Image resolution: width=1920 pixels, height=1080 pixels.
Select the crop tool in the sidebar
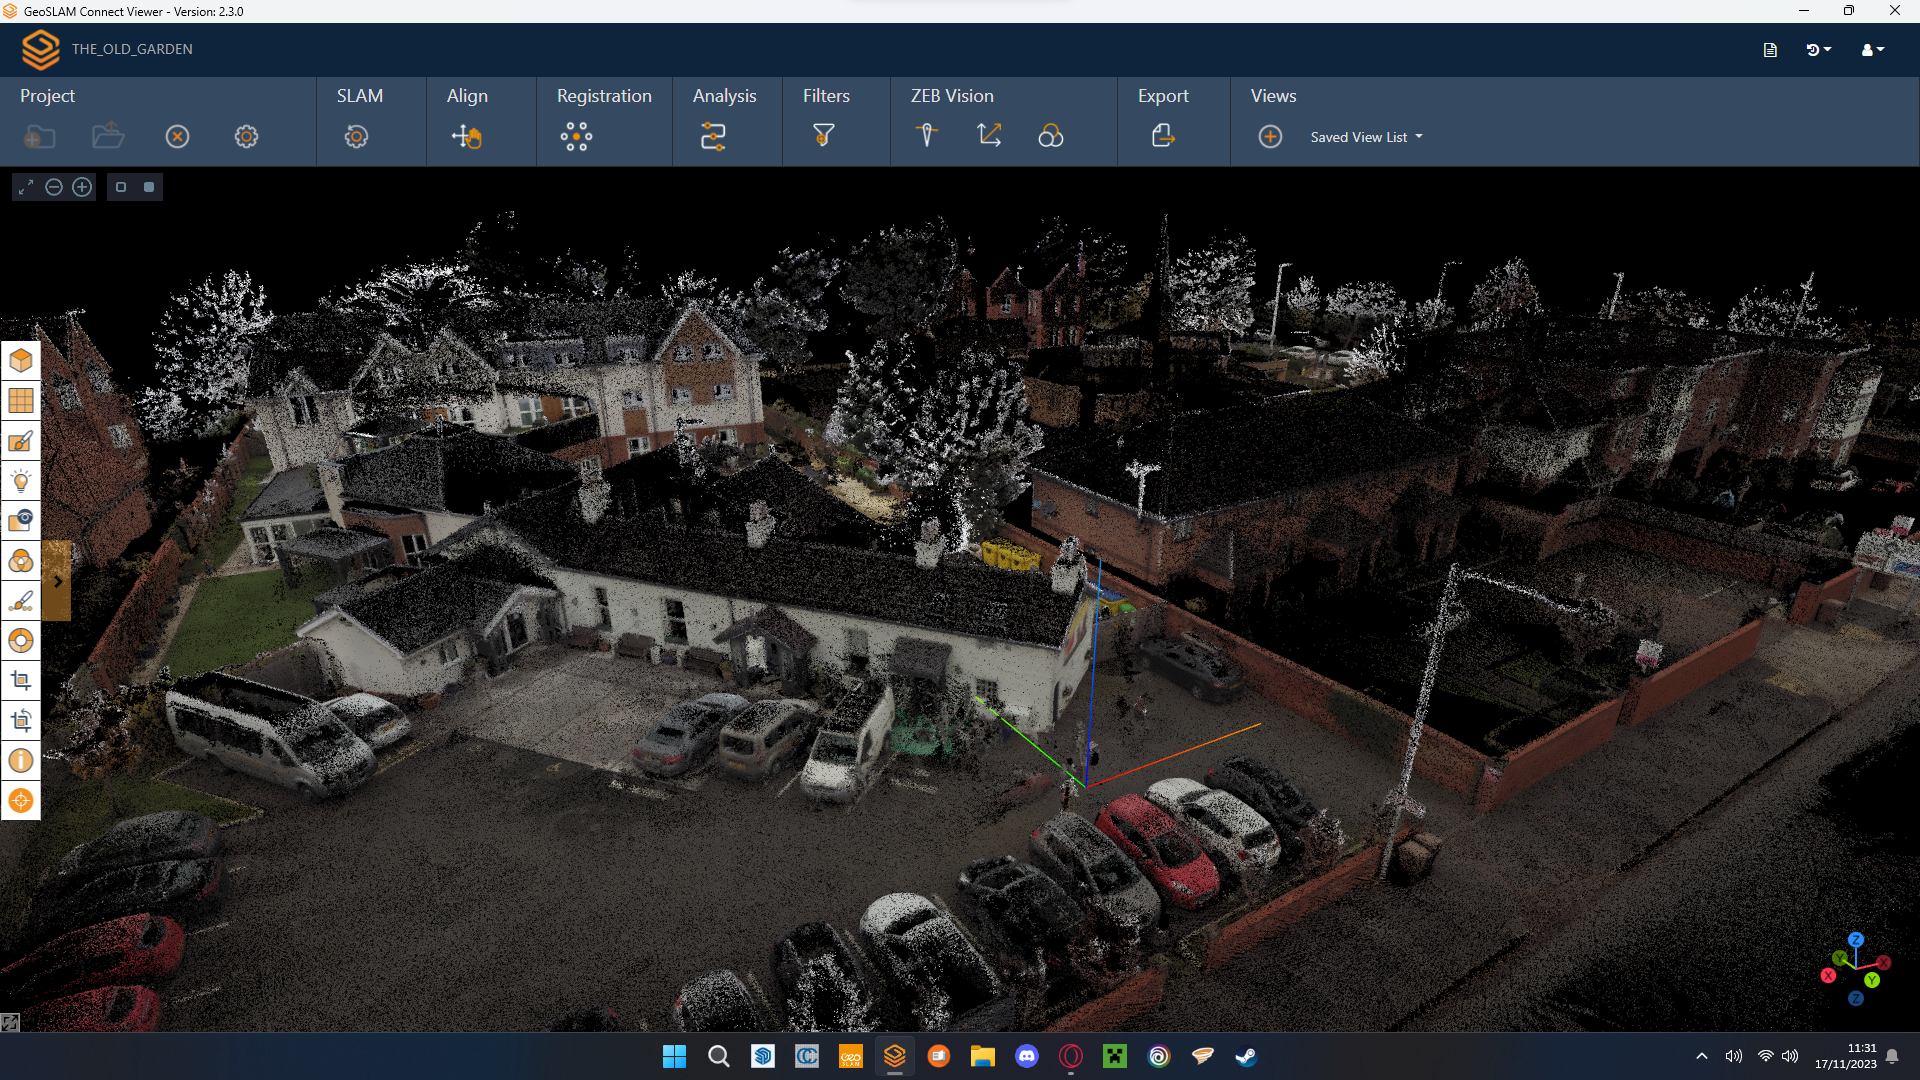click(21, 681)
